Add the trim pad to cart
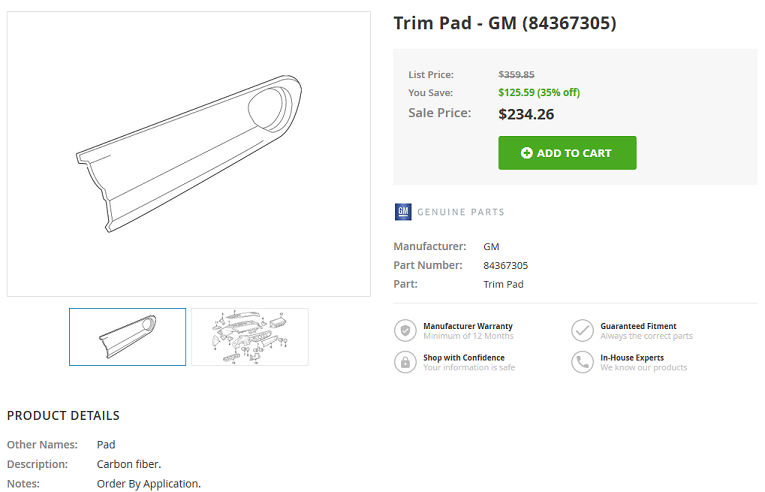The image size is (765, 492). coord(567,153)
